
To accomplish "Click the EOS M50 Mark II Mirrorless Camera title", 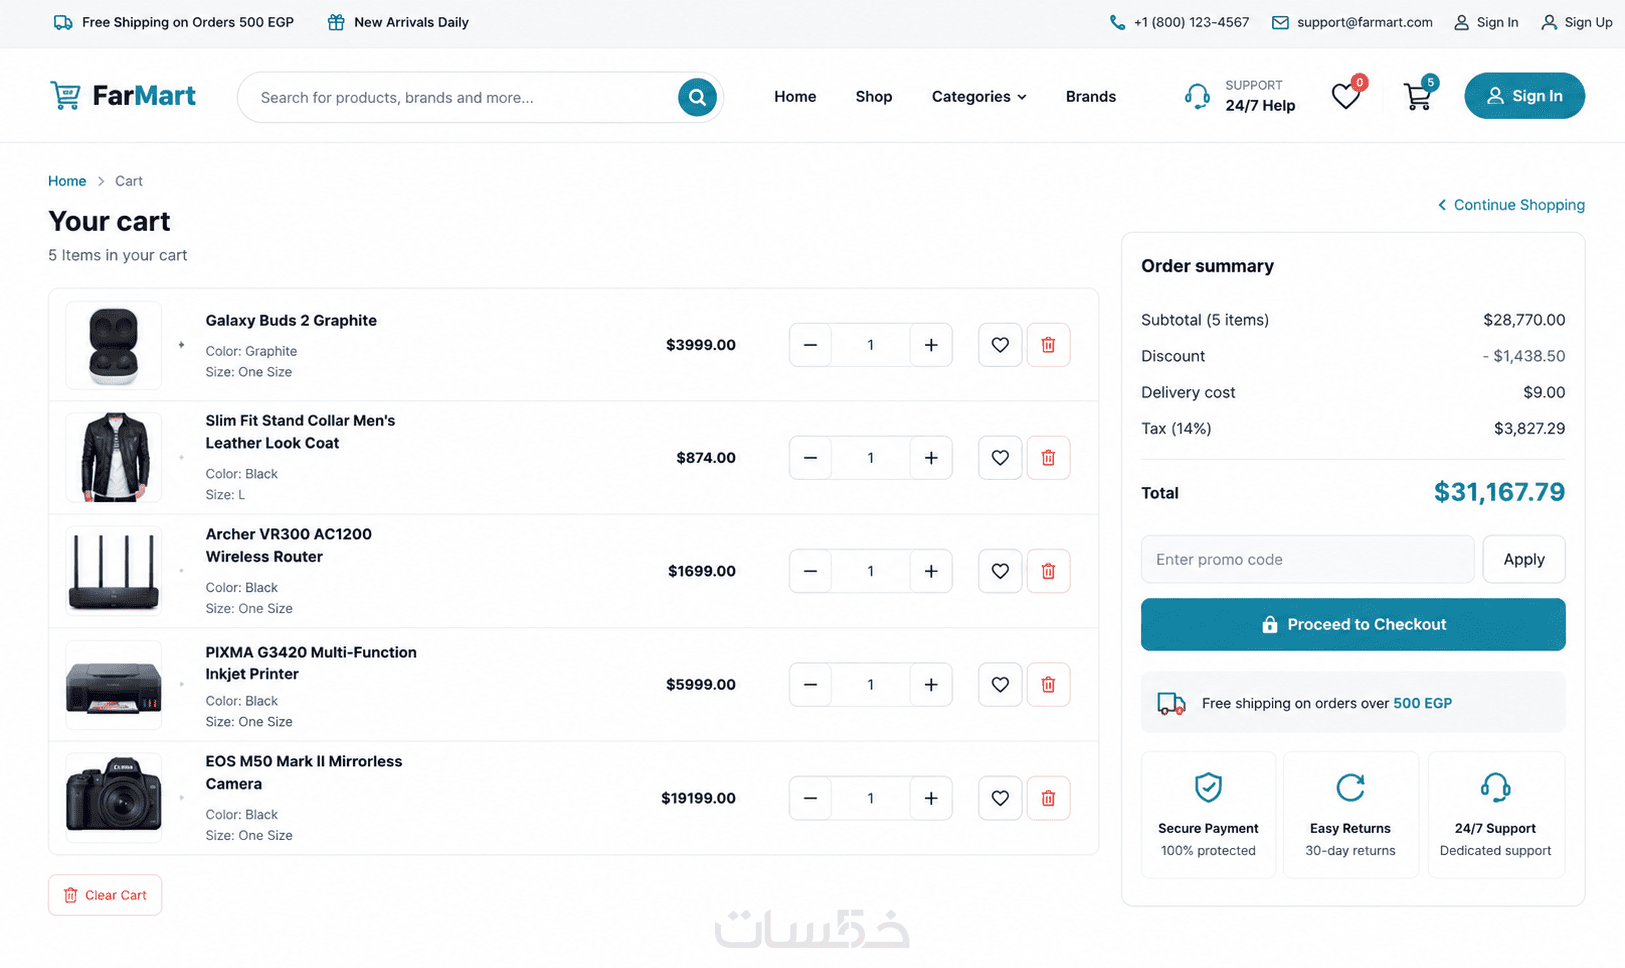I will click(304, 772).
